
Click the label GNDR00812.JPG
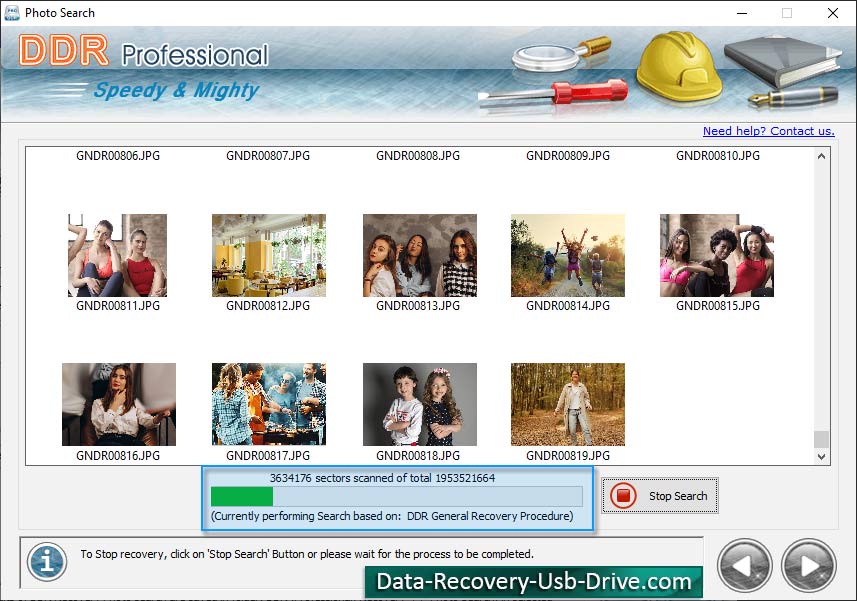pyautogui.click(x=268, y=305)
